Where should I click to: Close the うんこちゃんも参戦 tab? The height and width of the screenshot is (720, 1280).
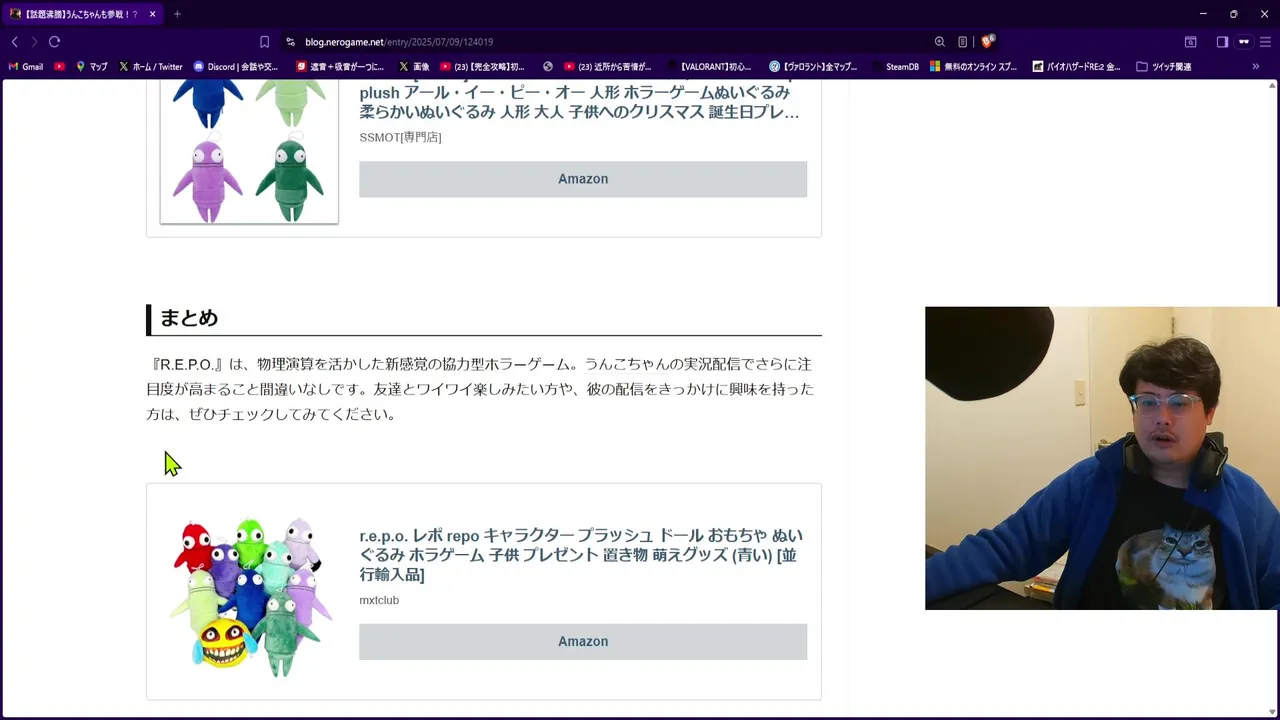click(x=152, y=14)
